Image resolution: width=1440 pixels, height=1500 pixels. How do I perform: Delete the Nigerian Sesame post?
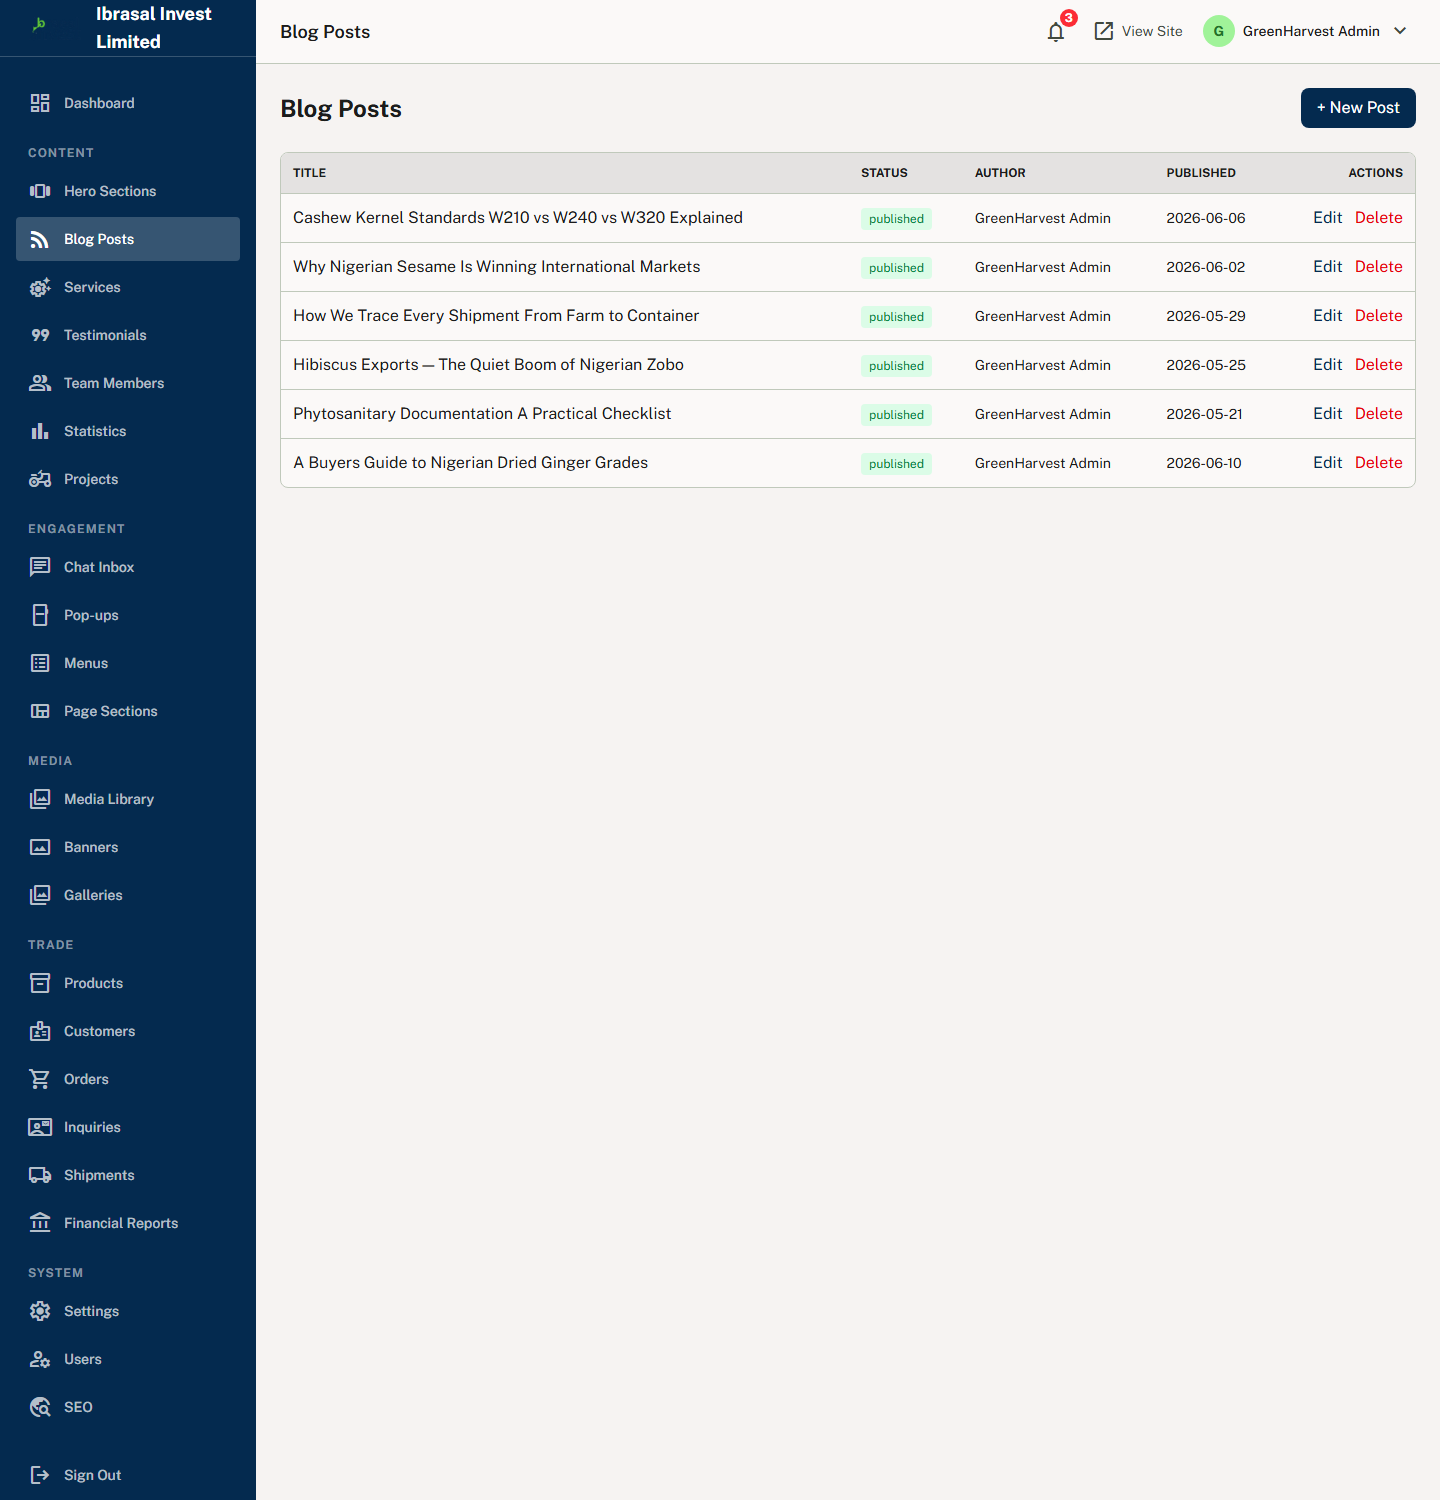(1378, 267)
